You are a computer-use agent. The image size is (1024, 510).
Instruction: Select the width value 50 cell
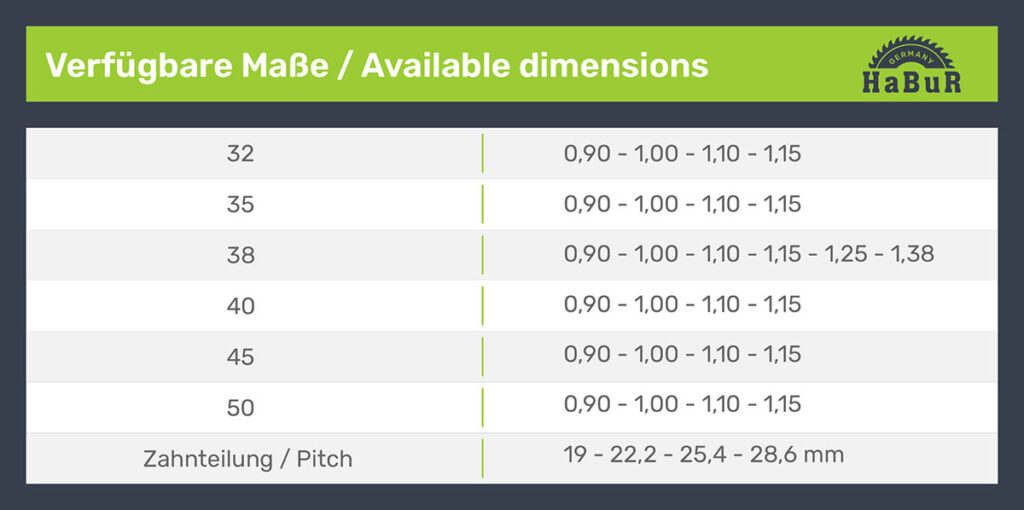click(240, 408)
